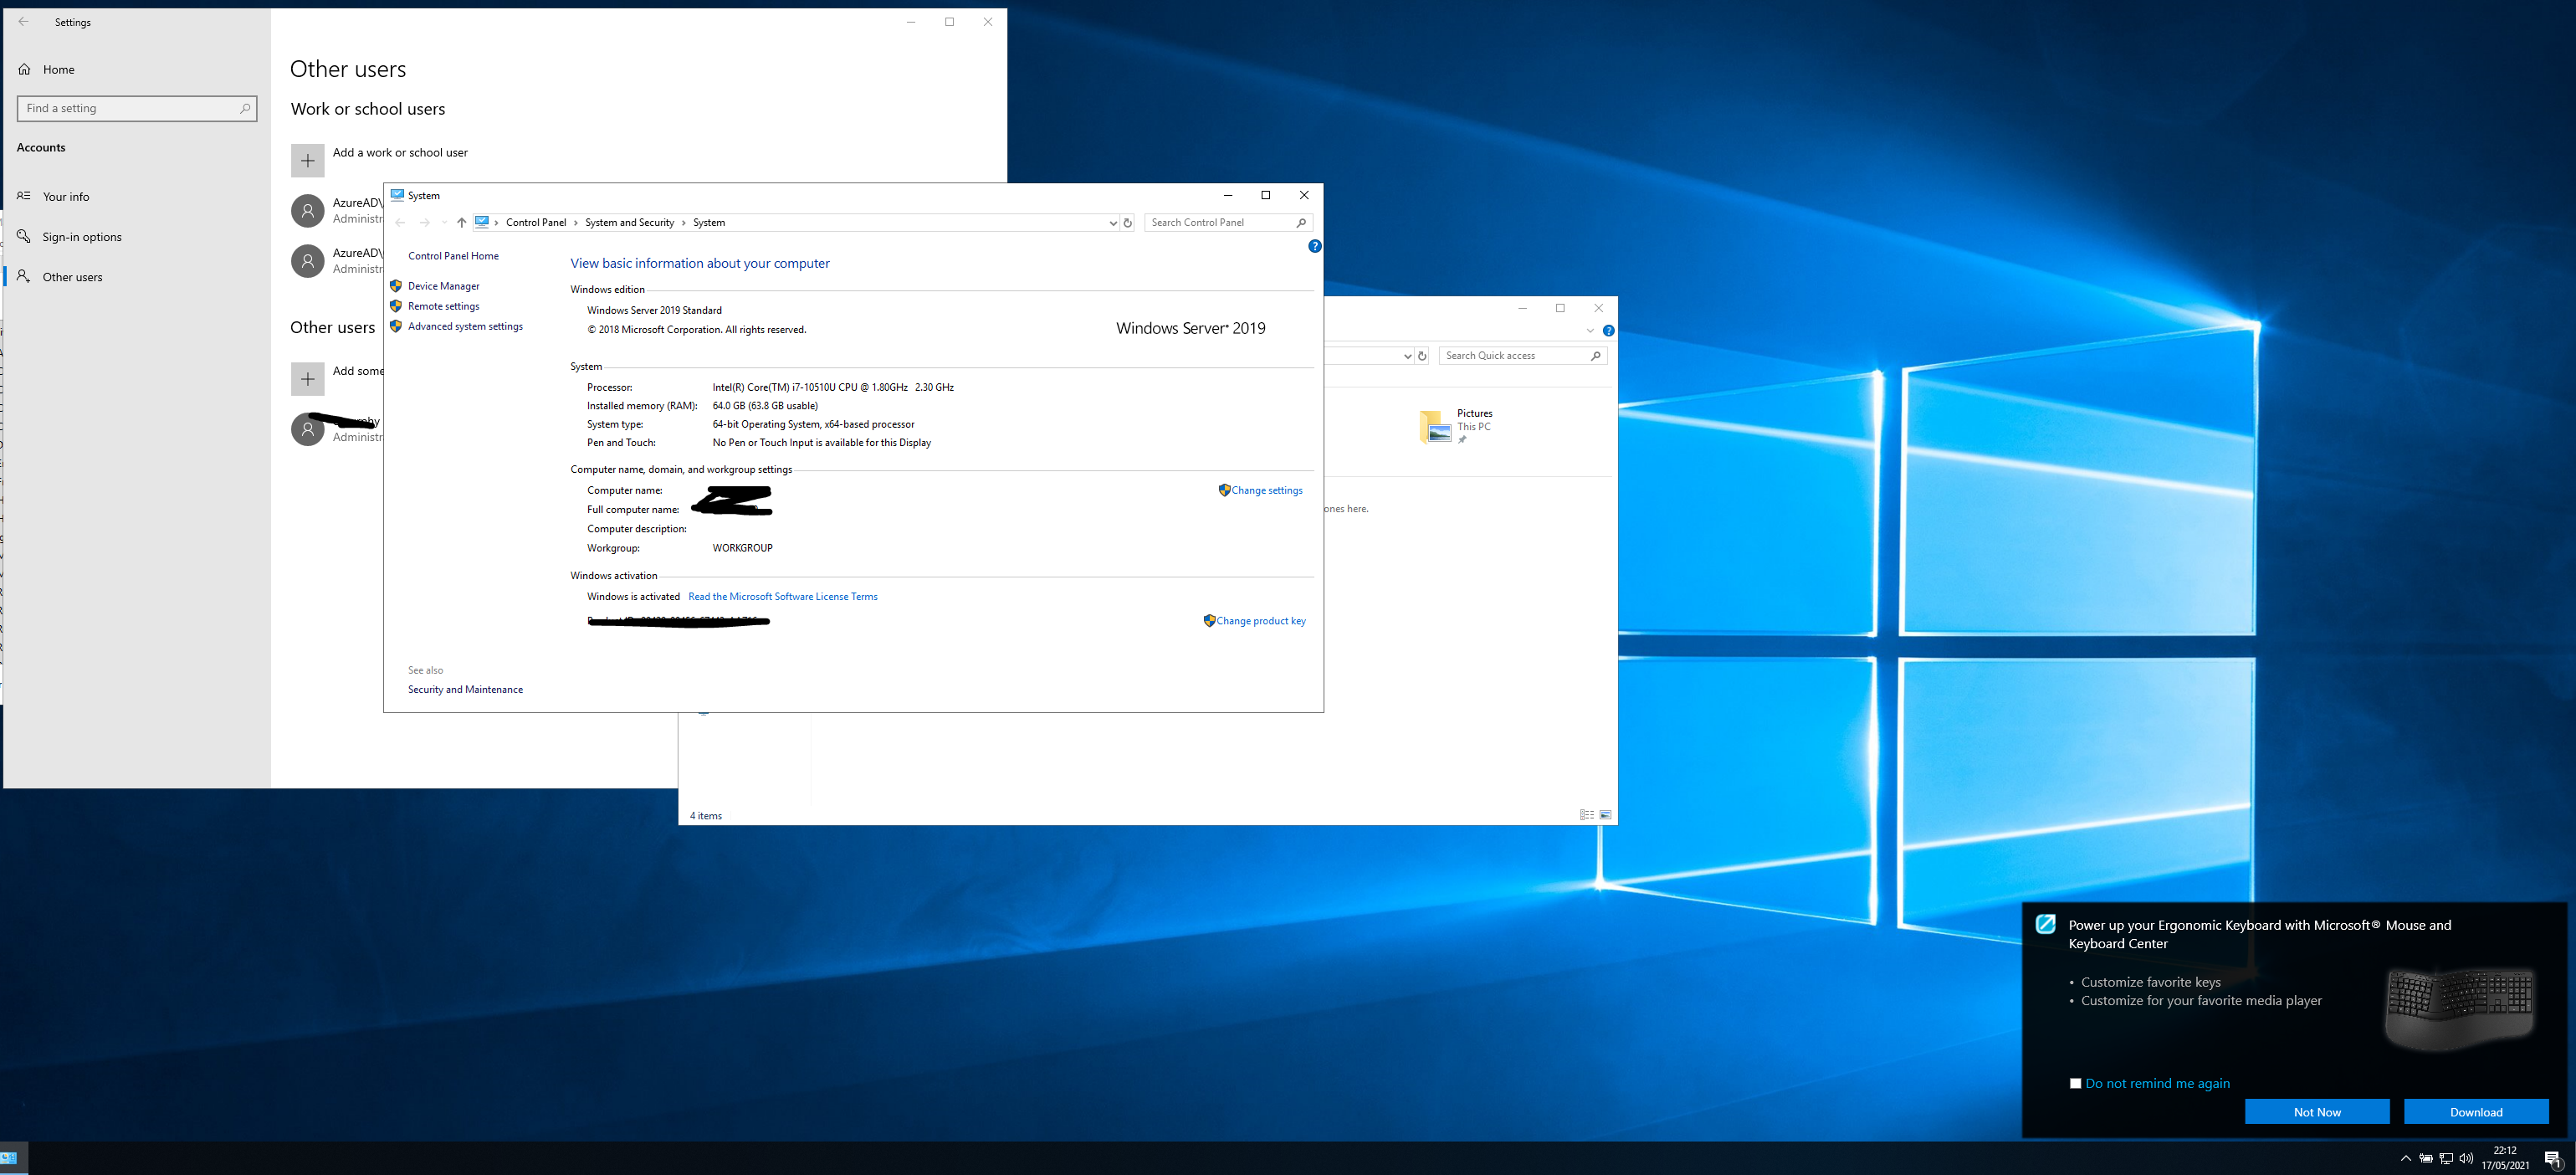Click the back arrow in System window
The image size is (2576, 1175).
point(400,222)
